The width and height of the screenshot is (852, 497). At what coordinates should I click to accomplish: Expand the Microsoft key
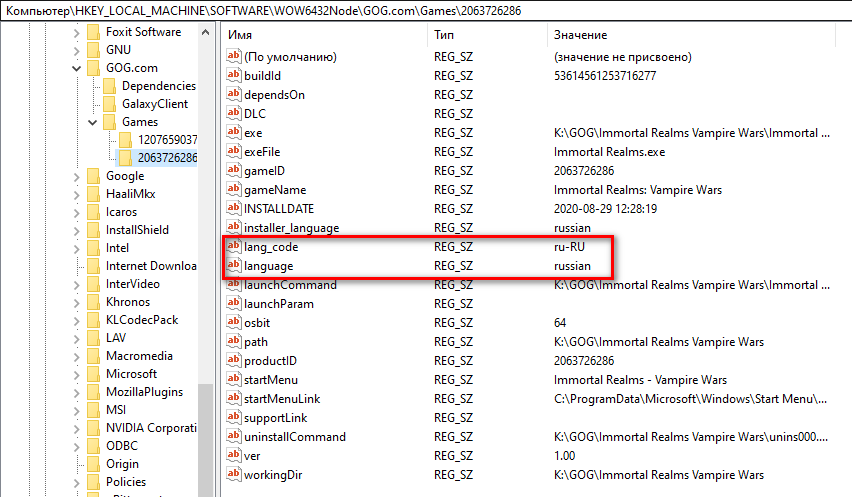coord(77,374)
